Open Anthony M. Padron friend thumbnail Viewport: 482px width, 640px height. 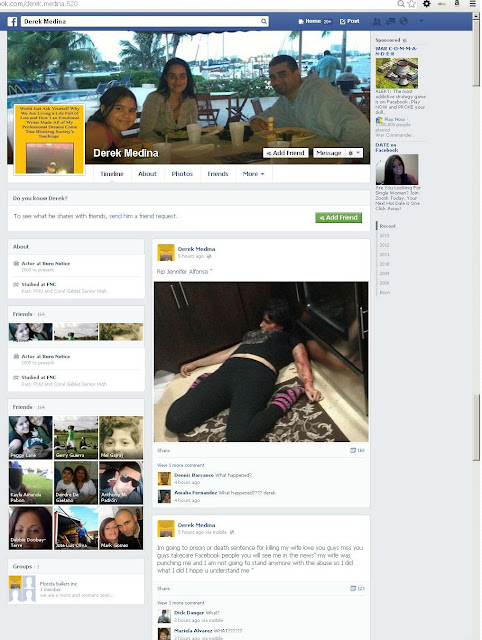[121, 483]
